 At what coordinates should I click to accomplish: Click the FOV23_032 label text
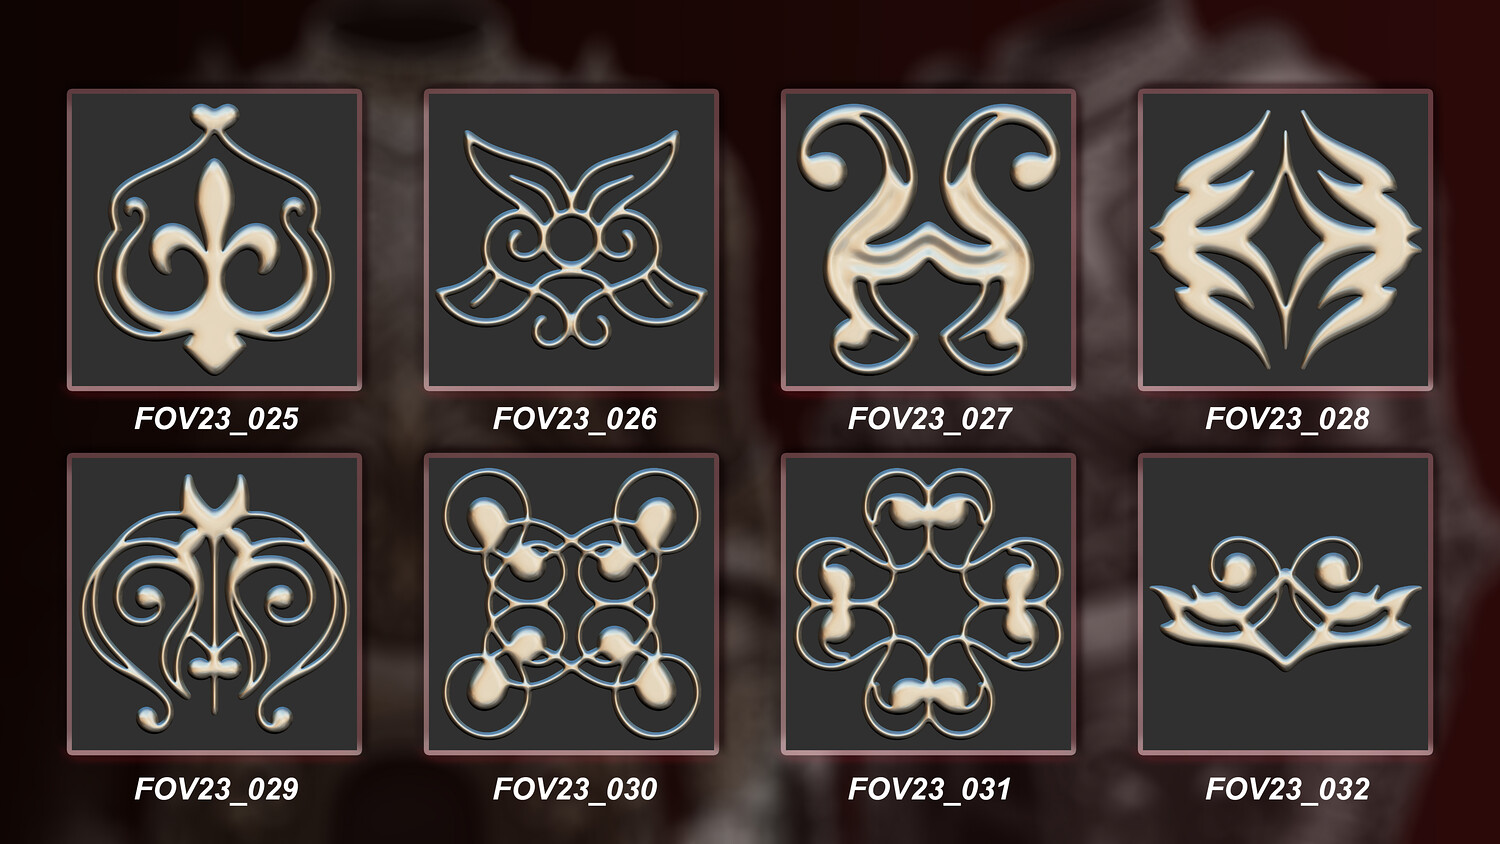coord(1287,789)
